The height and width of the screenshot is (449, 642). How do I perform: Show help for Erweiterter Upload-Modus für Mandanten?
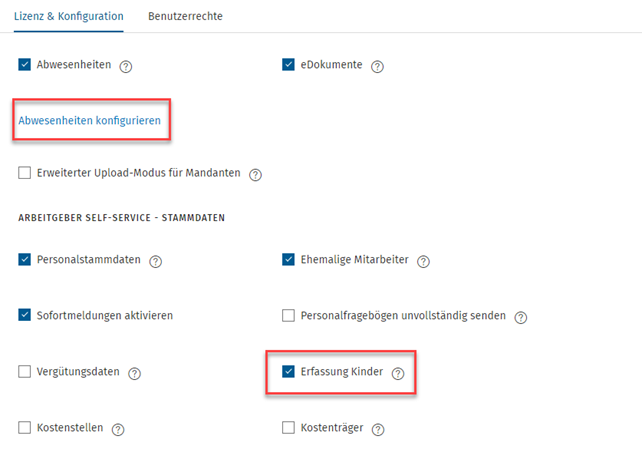pyautogui.click(x=255, y=175)
